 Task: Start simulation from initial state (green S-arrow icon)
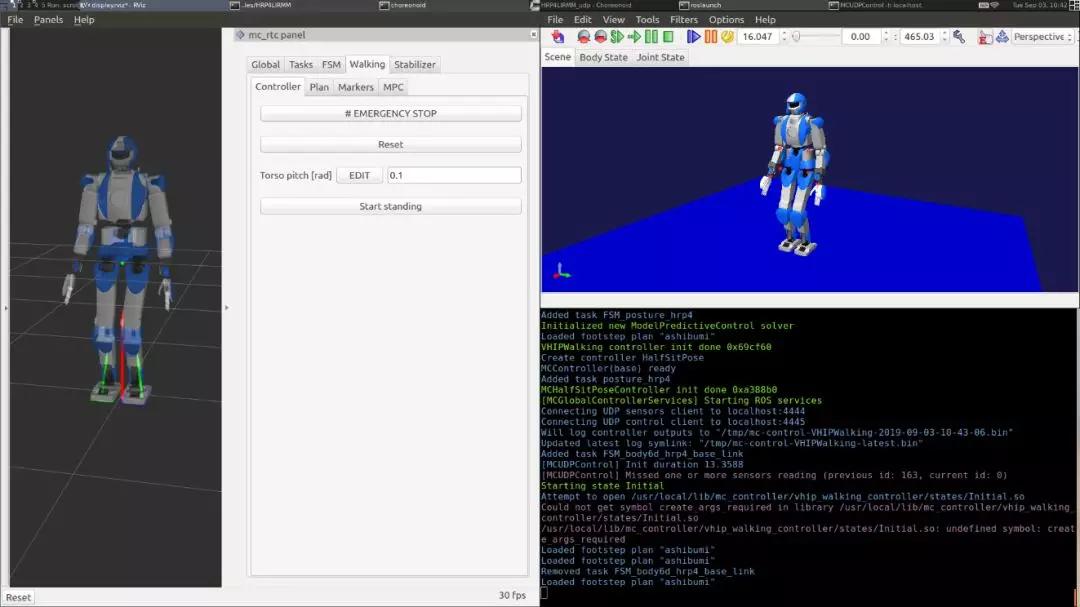coord(617,37)
